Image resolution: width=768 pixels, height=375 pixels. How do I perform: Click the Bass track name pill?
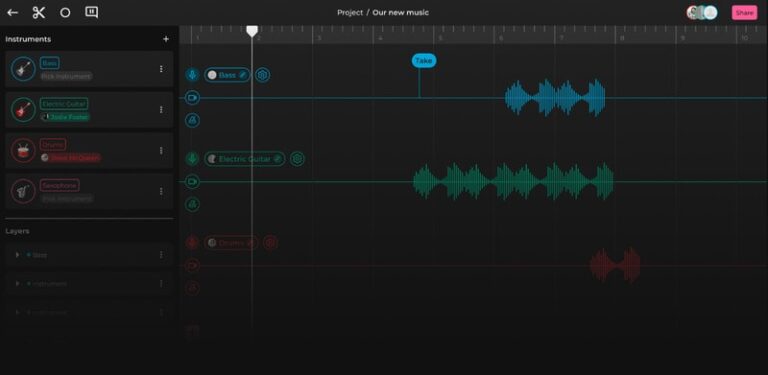click(227, 75)
